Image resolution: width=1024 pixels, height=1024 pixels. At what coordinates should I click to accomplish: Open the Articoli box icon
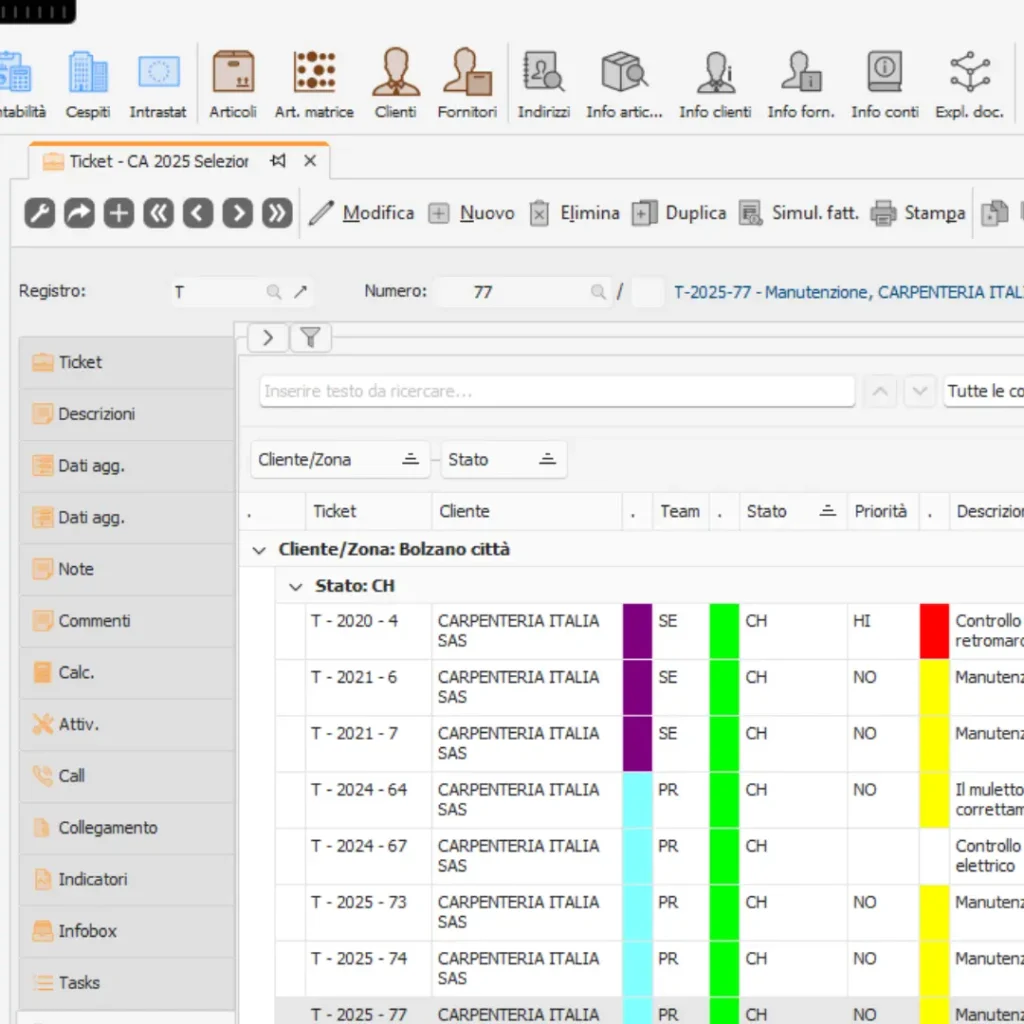tap(233, 84)
